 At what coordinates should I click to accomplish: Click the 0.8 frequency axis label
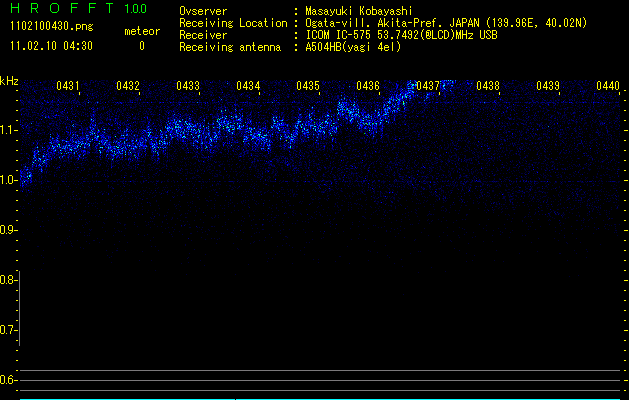(x=9, y=280)
